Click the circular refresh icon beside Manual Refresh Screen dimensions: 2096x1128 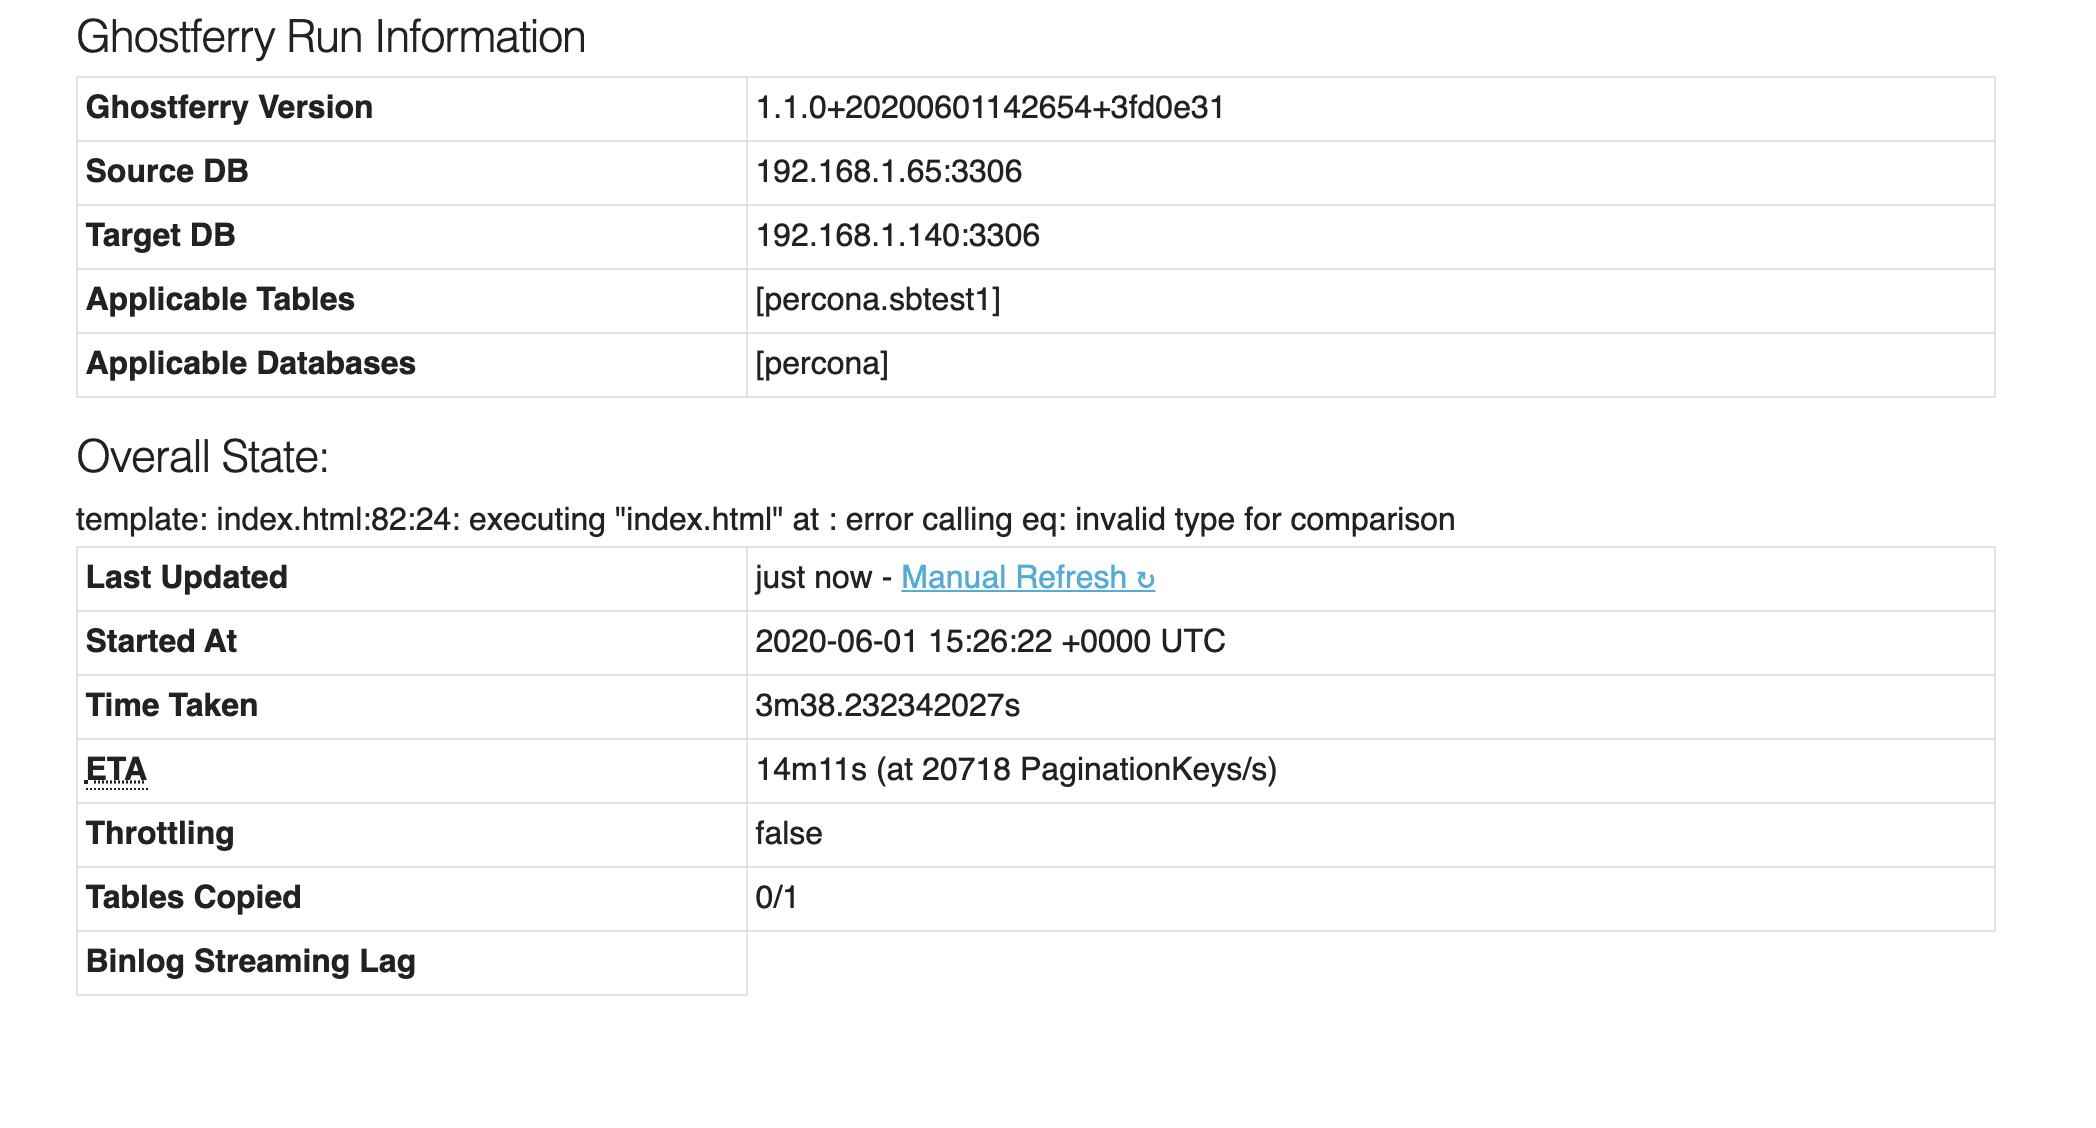1146,577
